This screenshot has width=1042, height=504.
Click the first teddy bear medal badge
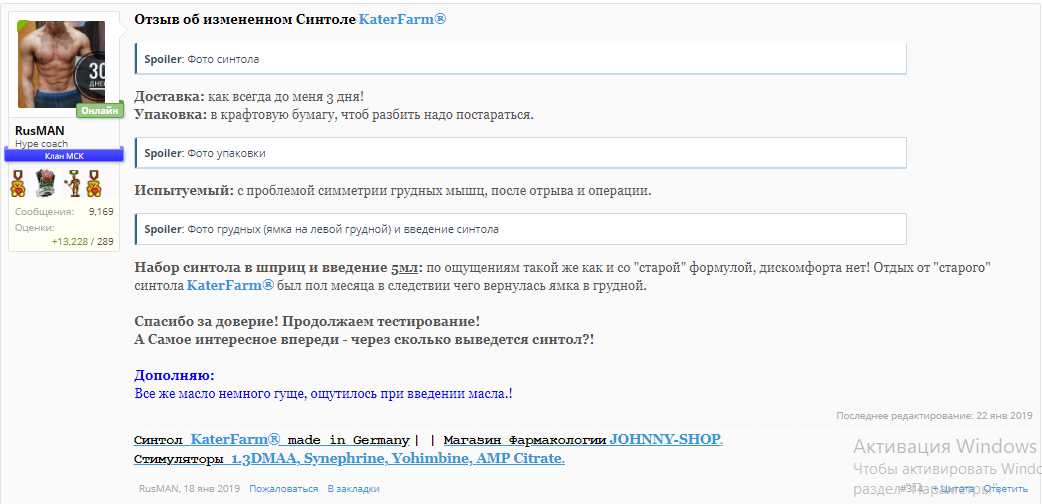19,183
